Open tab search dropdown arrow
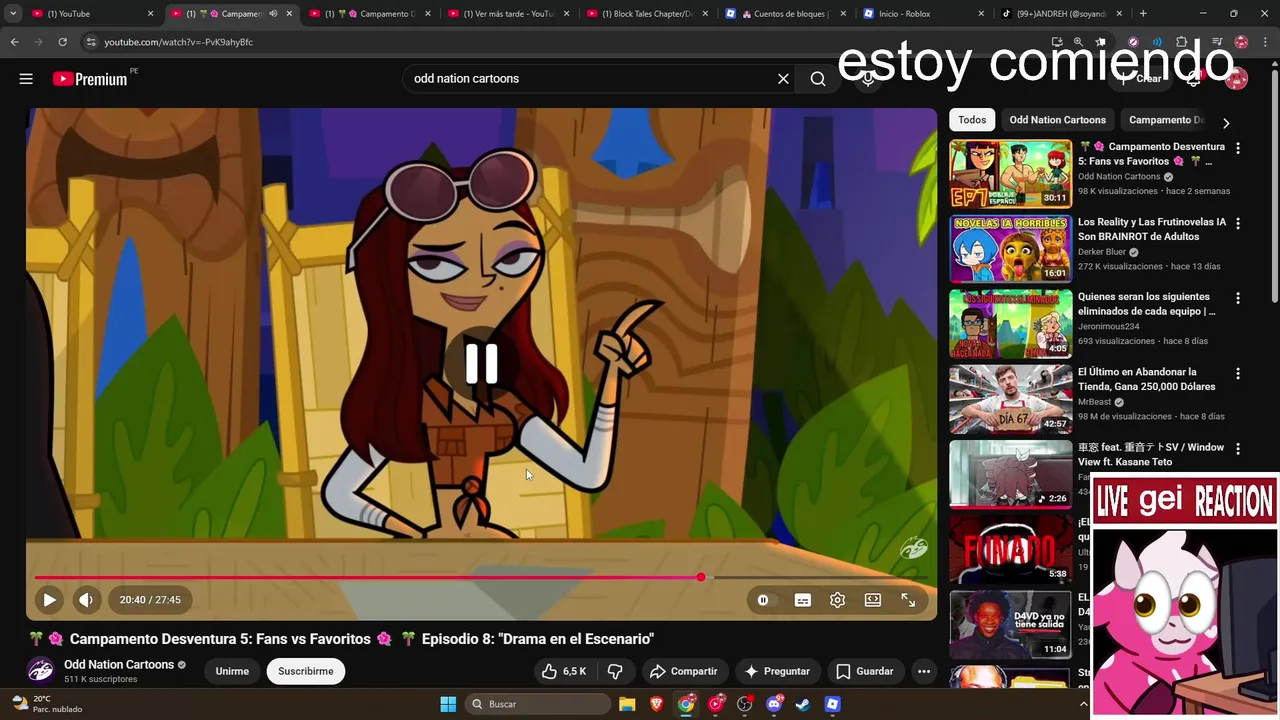This screenshot has height=720, width=1280. pos(13,14)
